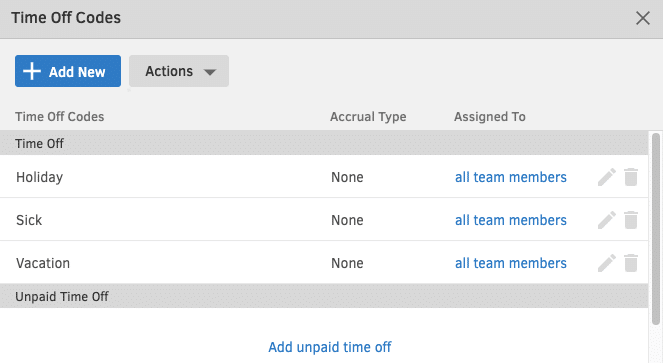Viewport: 663px width, 363px height.
Task: Delete the Vacation time off code
Action: coord(631,263)
